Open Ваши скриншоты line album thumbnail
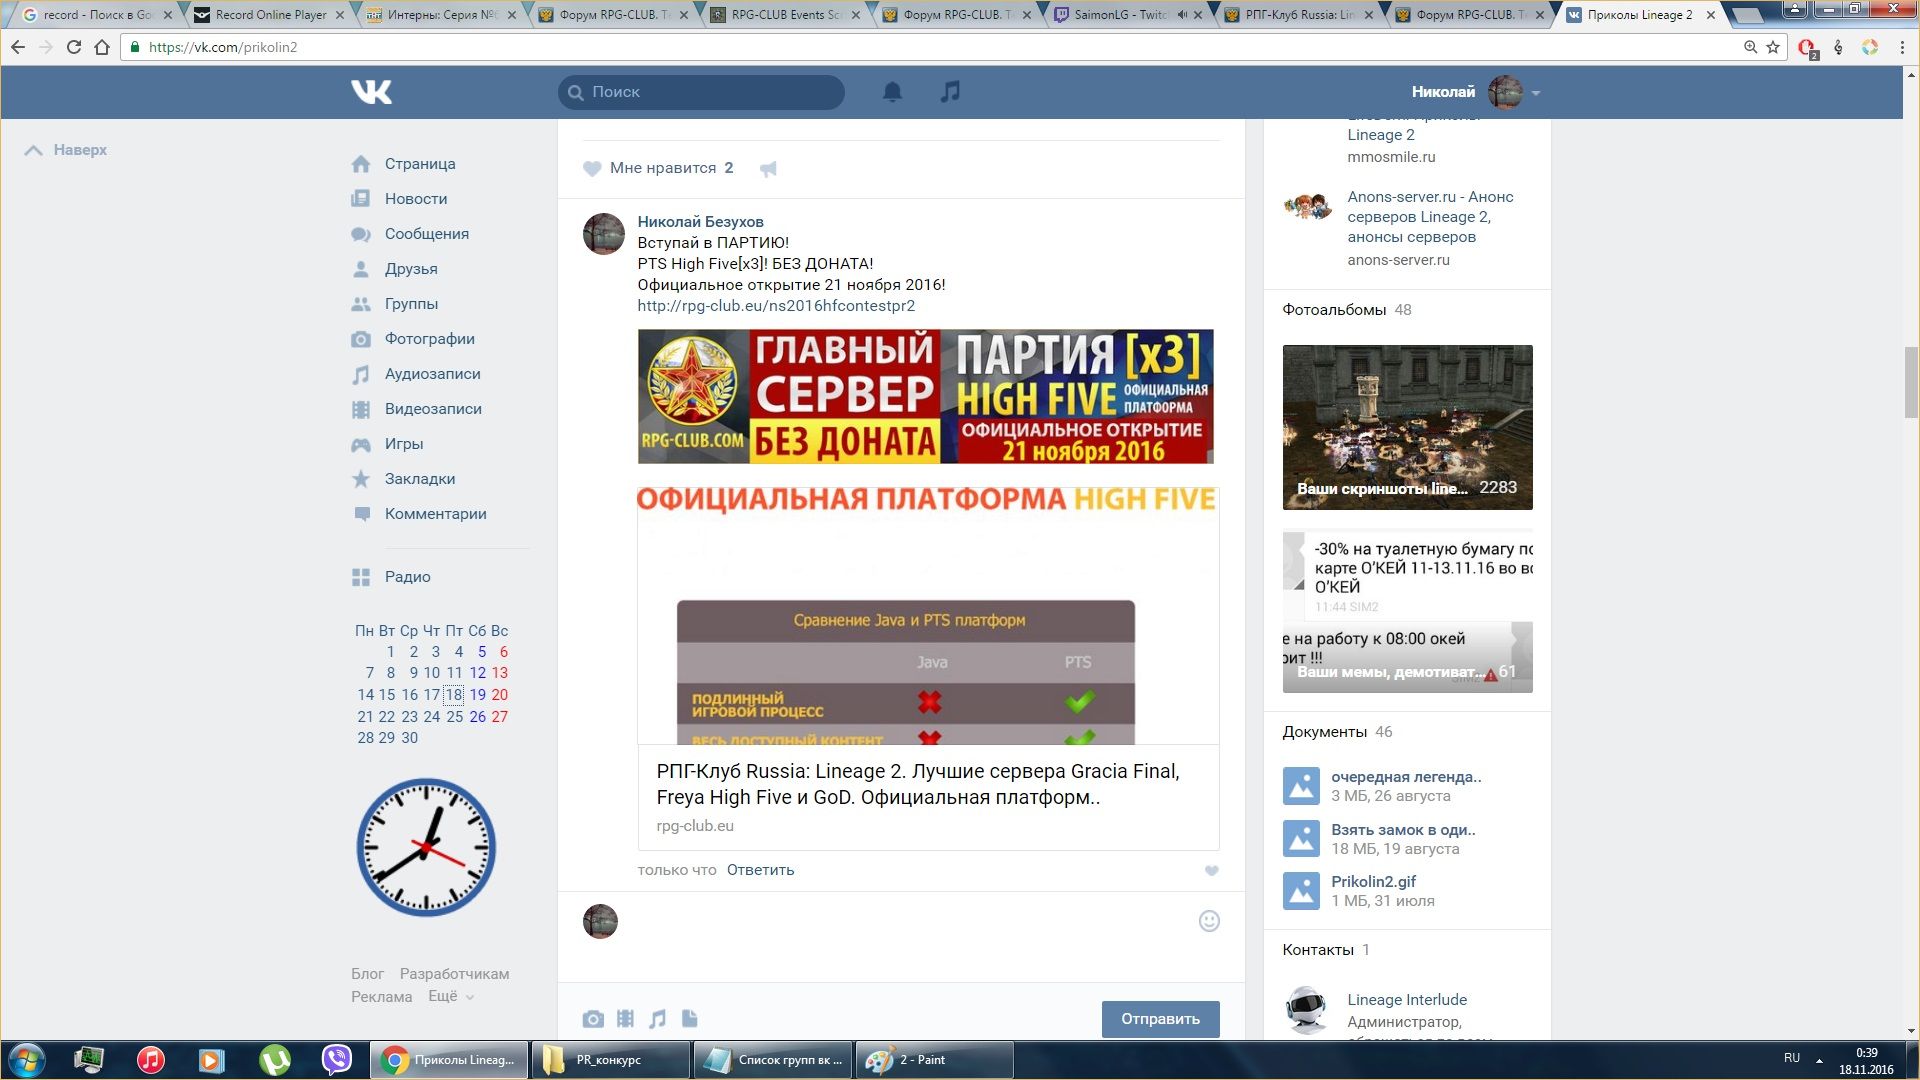Screen dimensions: 1920x1080 (x=1407, y=427)
